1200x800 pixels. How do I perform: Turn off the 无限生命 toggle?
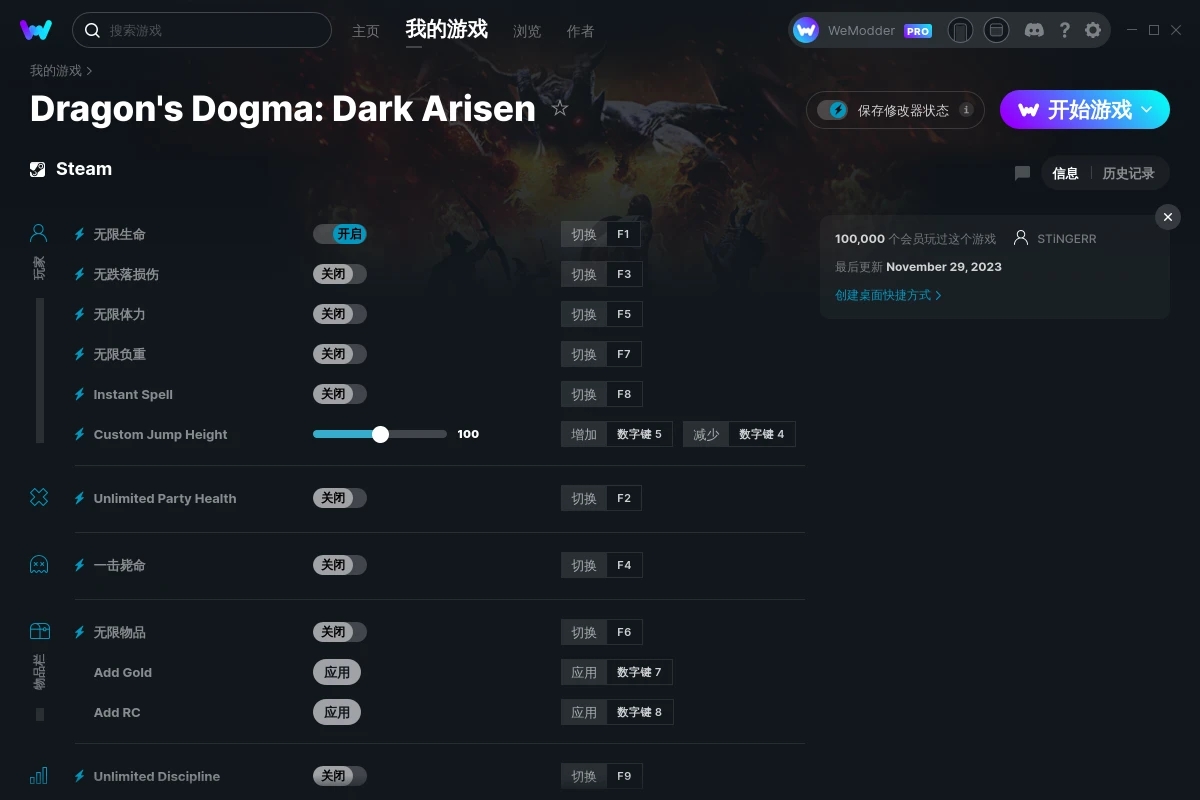[x=340, y=234]
